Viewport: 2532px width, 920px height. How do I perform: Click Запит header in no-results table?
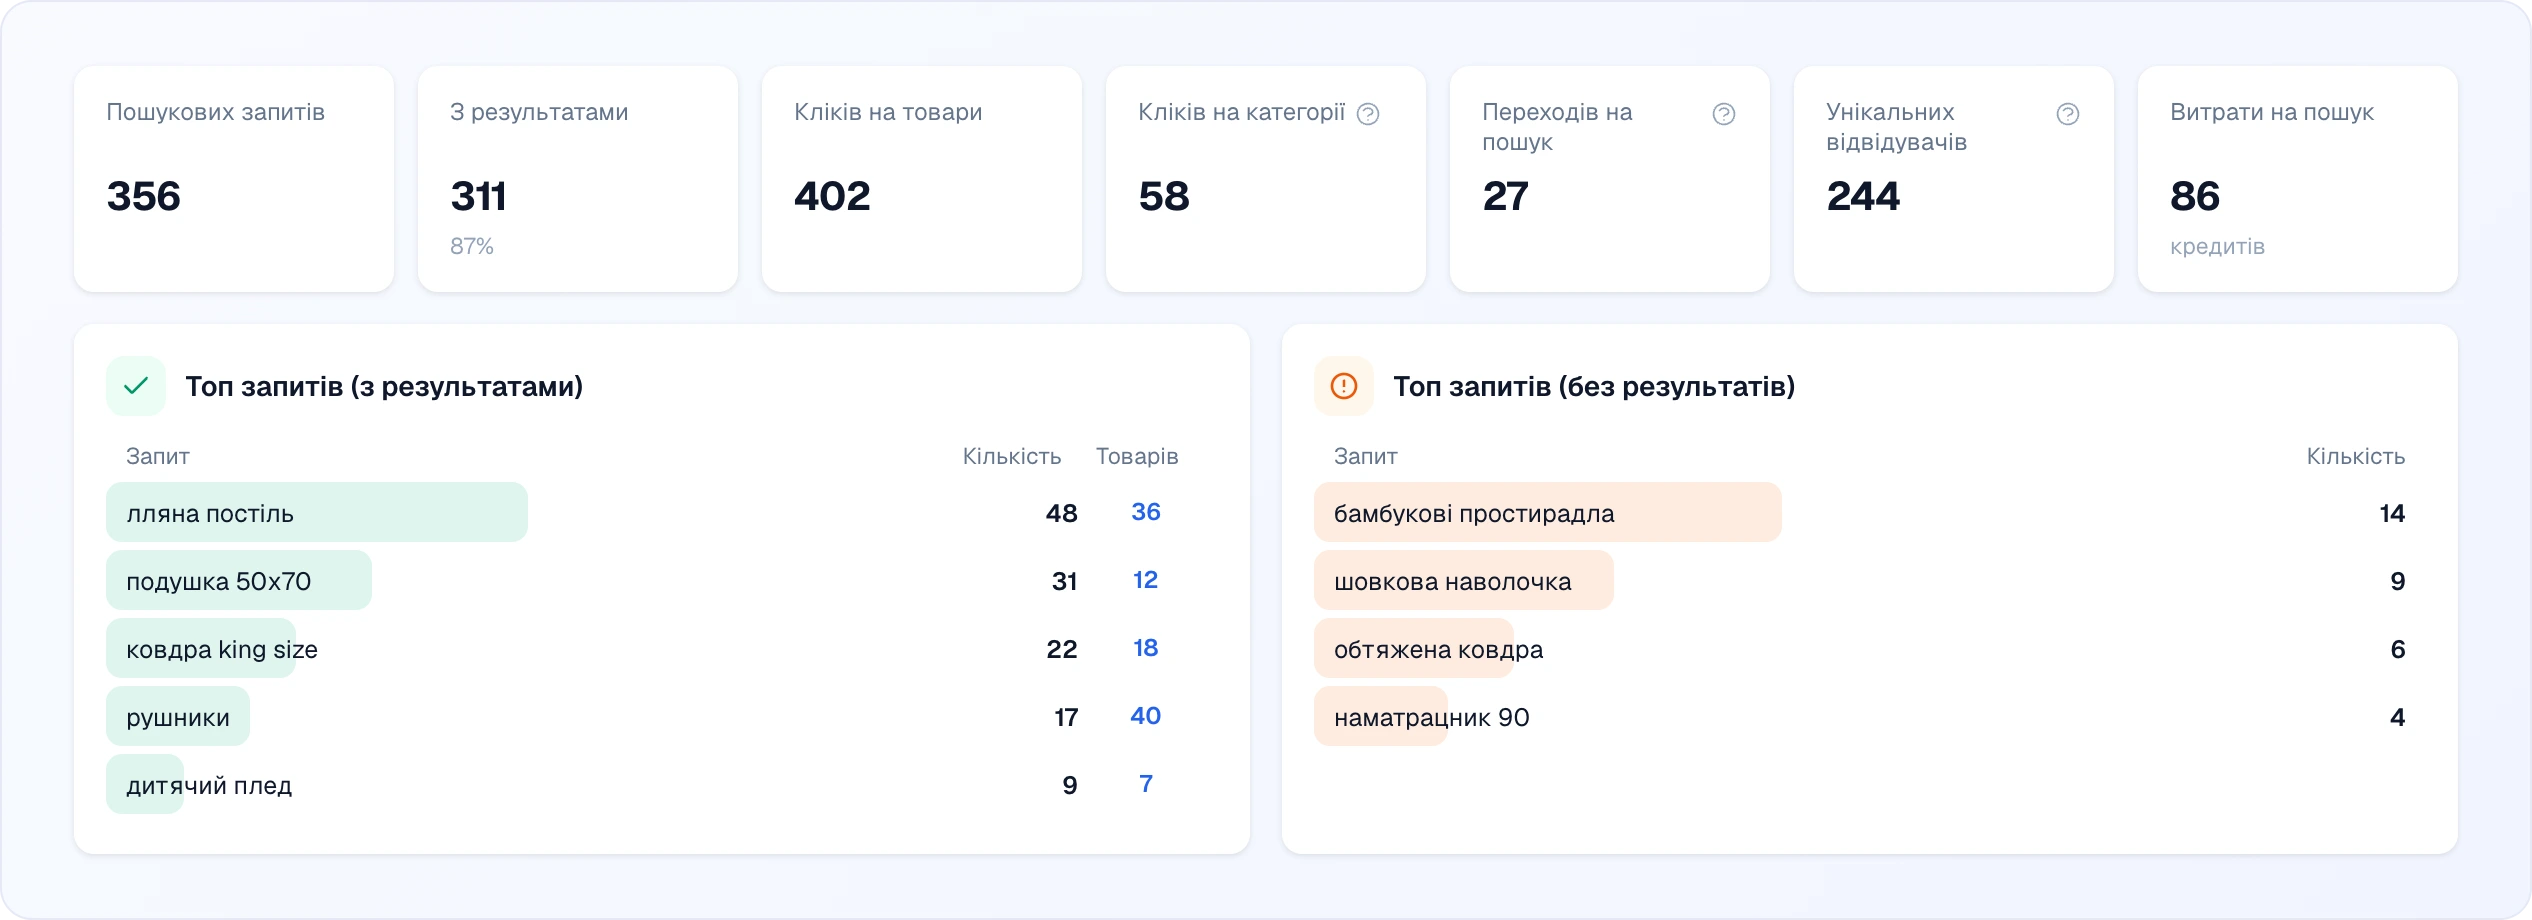click(1366, 456)
